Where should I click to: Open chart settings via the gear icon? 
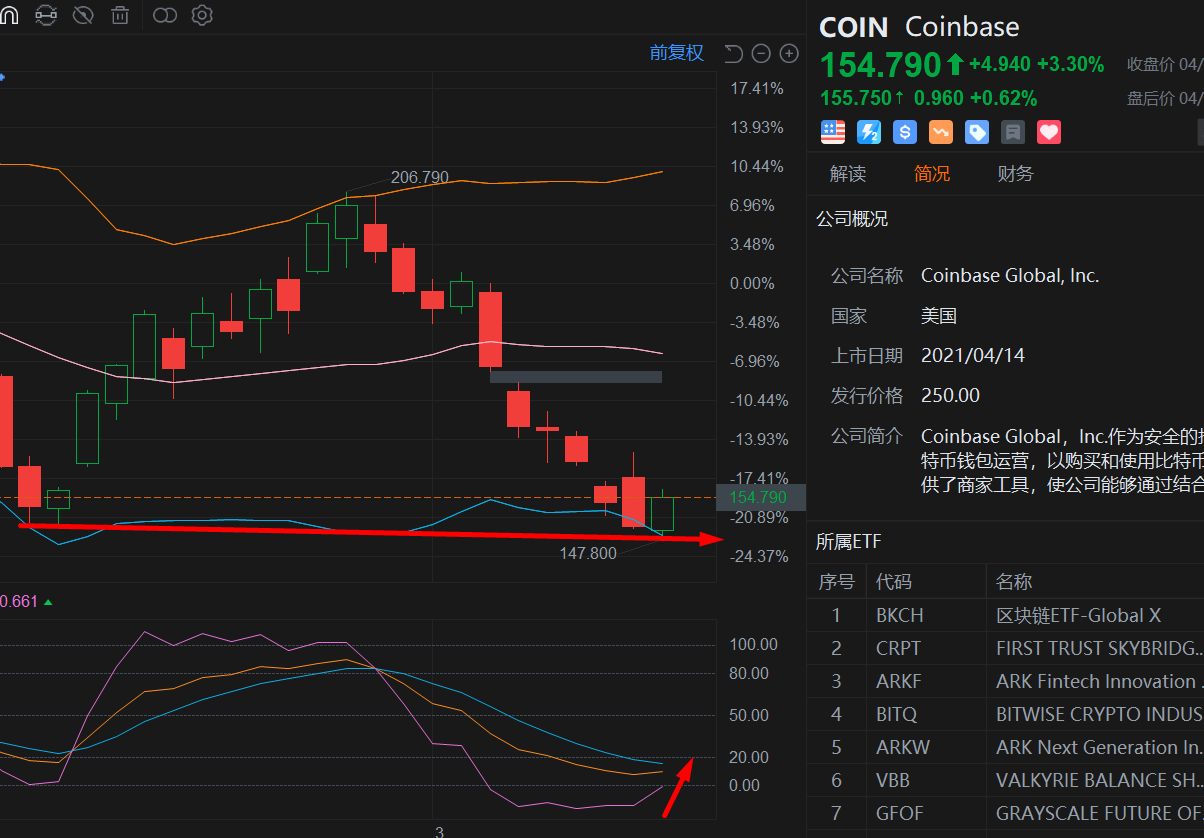[x=202, y=15]
